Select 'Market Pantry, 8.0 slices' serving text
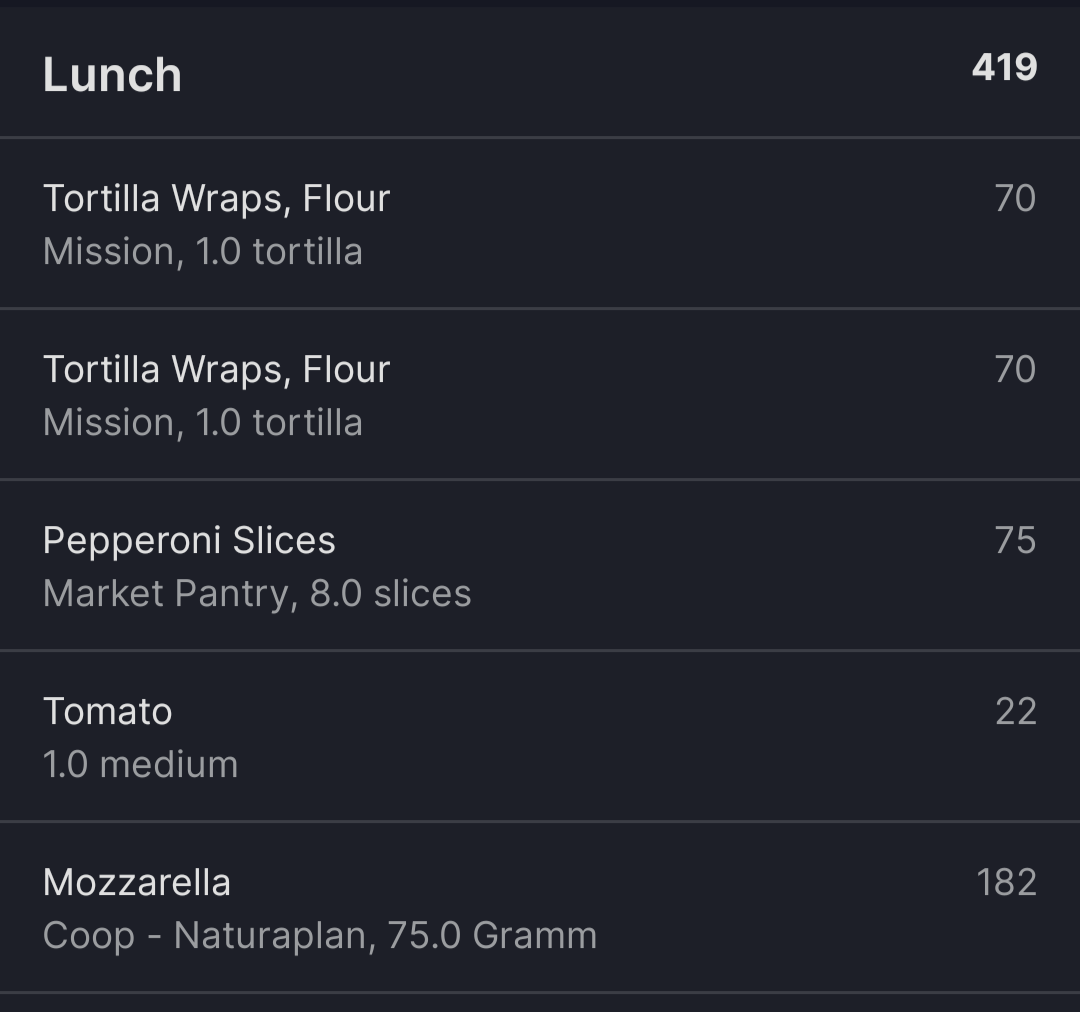The image size is (1080, 1012). [x=257, y=593]
